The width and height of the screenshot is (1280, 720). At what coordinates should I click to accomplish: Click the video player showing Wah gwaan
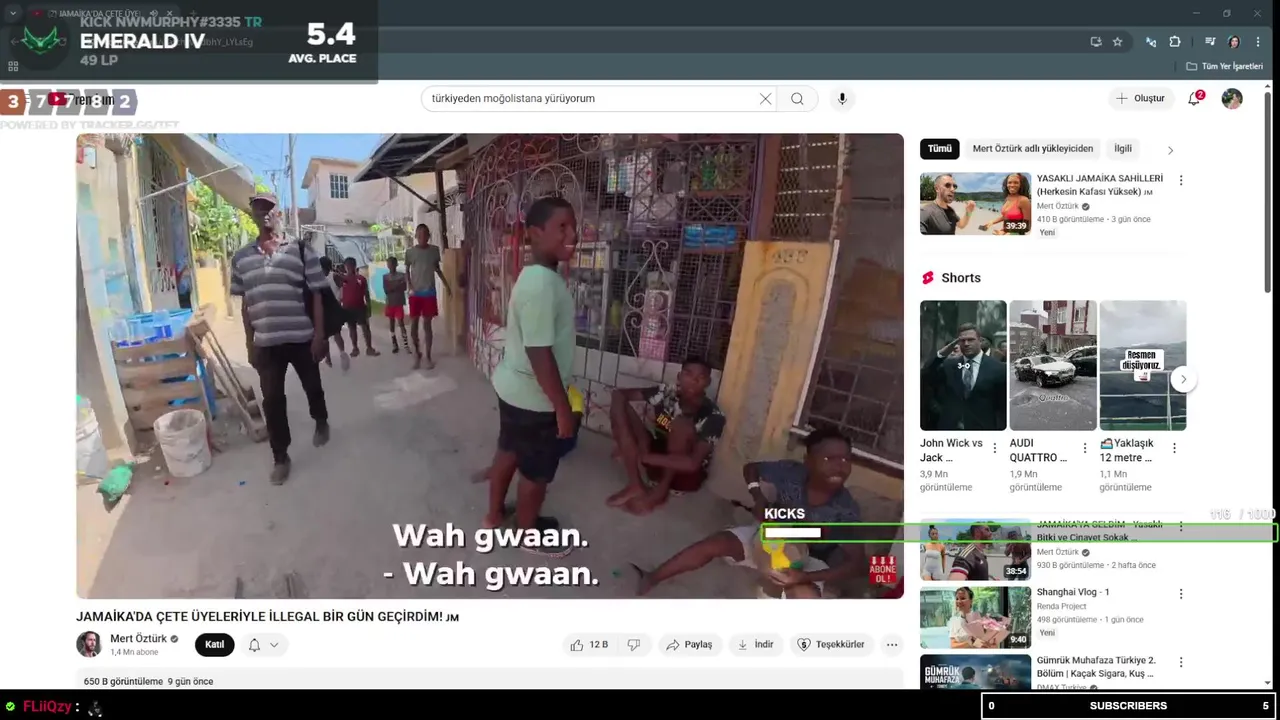490,366
